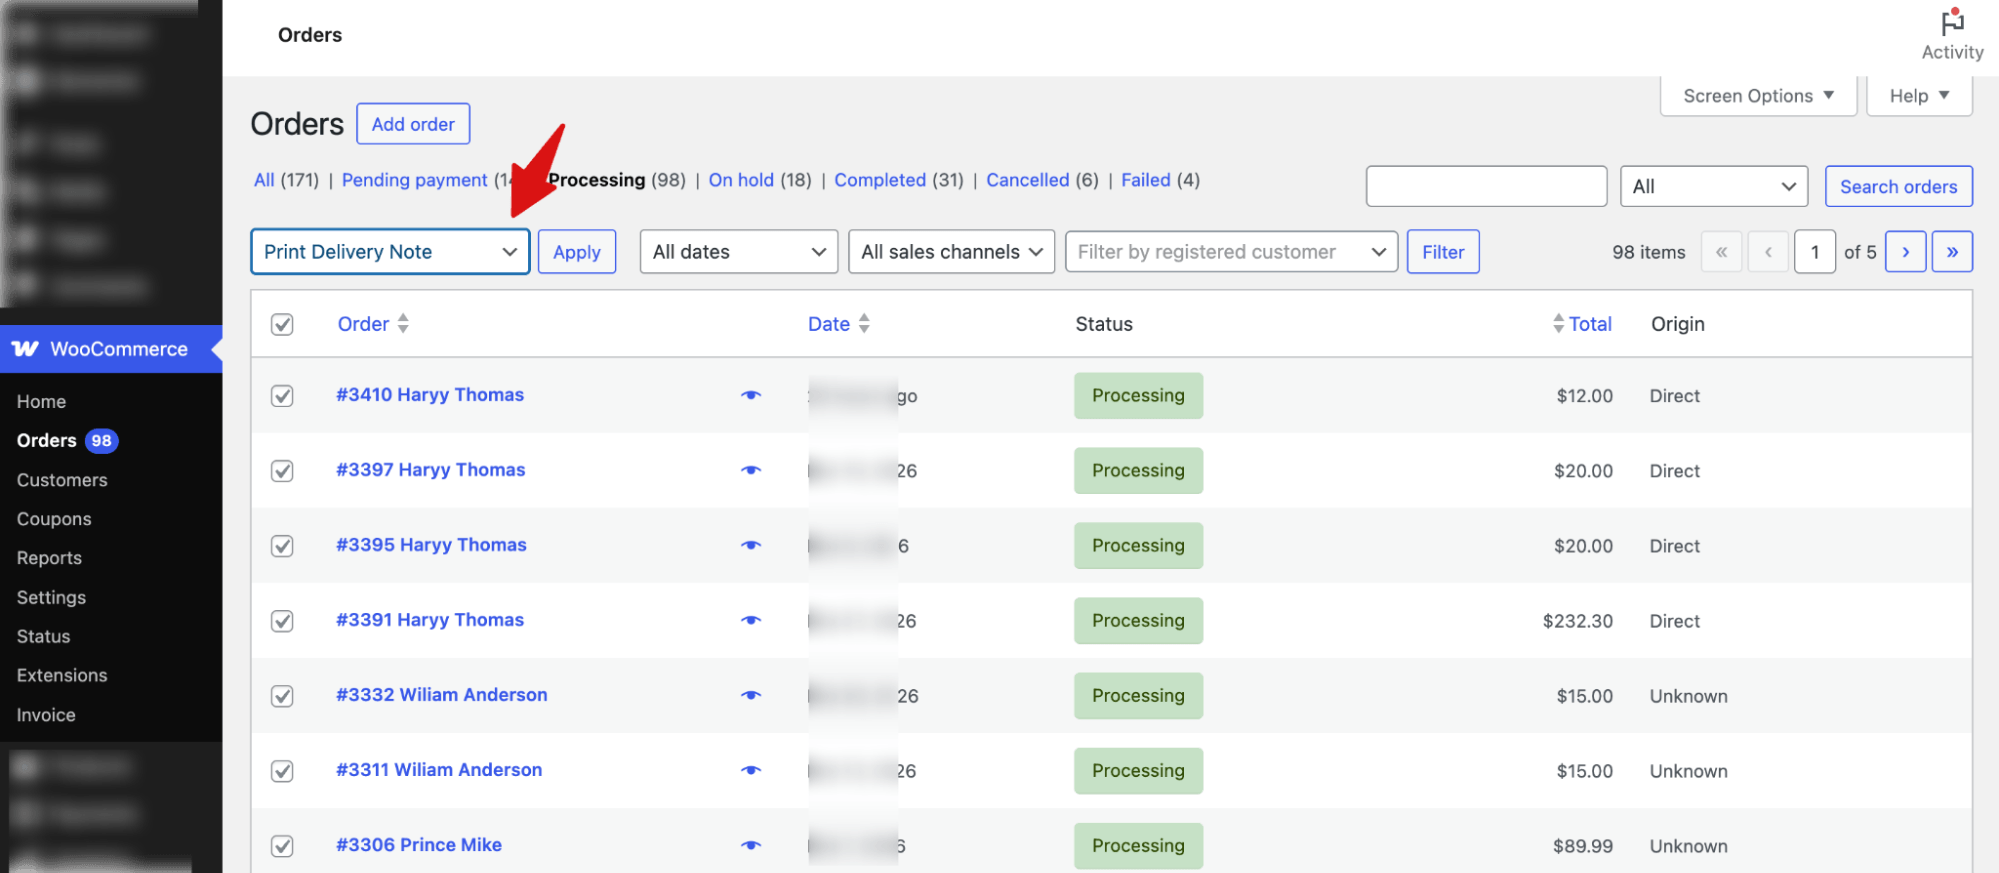Open the Print Delivery Note bulk actions dropdown
Screen dimensions: 1999x873
point(390,252)
